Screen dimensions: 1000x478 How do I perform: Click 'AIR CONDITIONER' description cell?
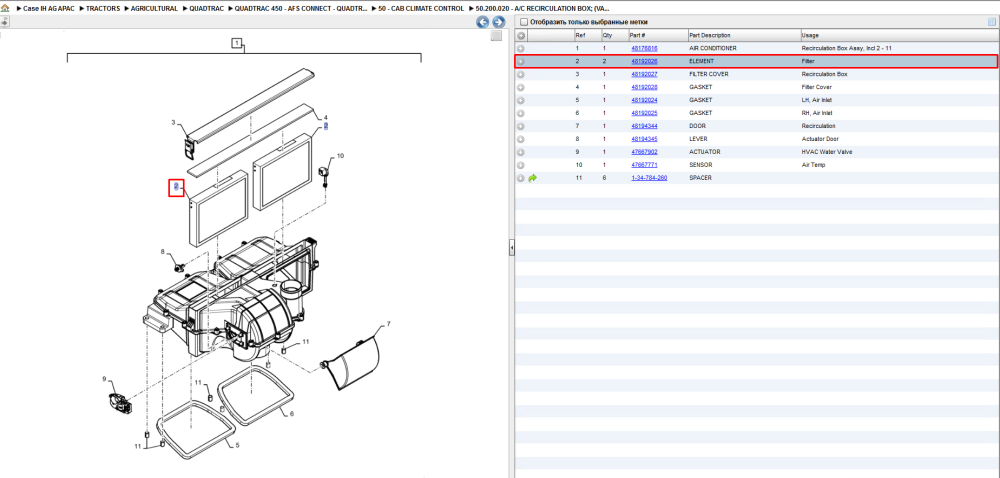click(x=713, y=48)
